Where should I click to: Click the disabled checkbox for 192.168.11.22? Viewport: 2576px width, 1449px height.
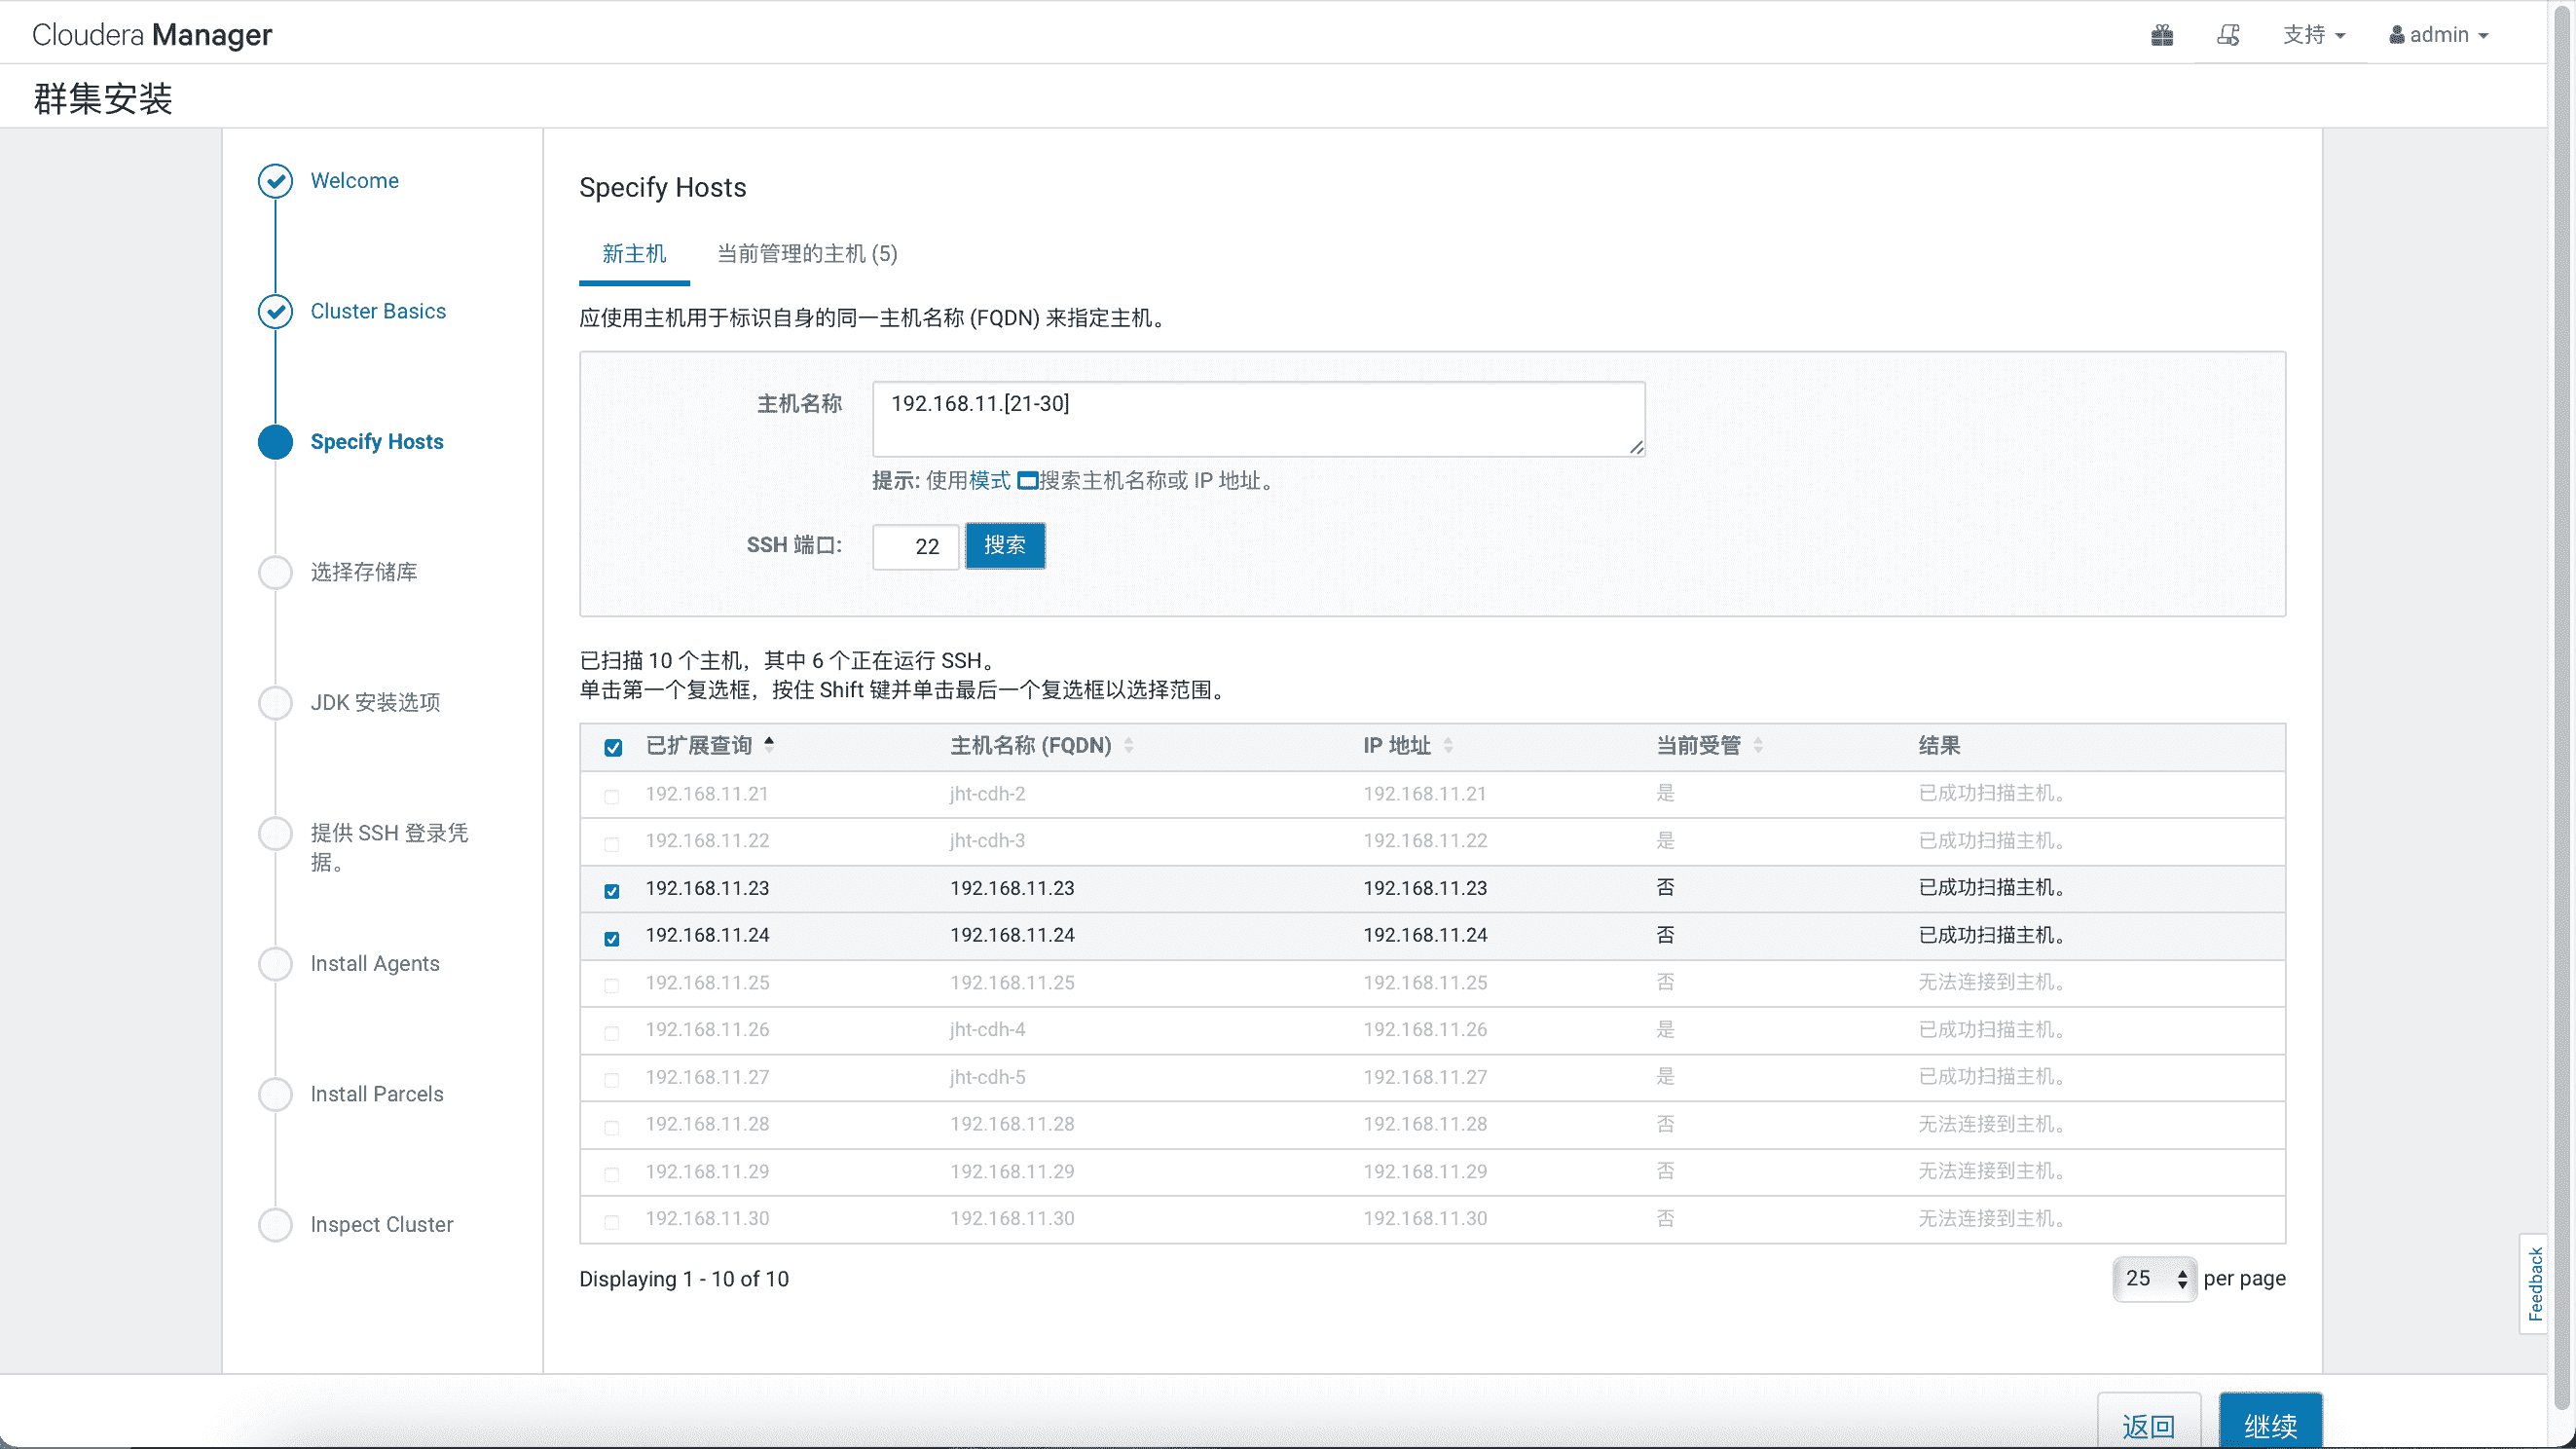(x=612, y=844)
